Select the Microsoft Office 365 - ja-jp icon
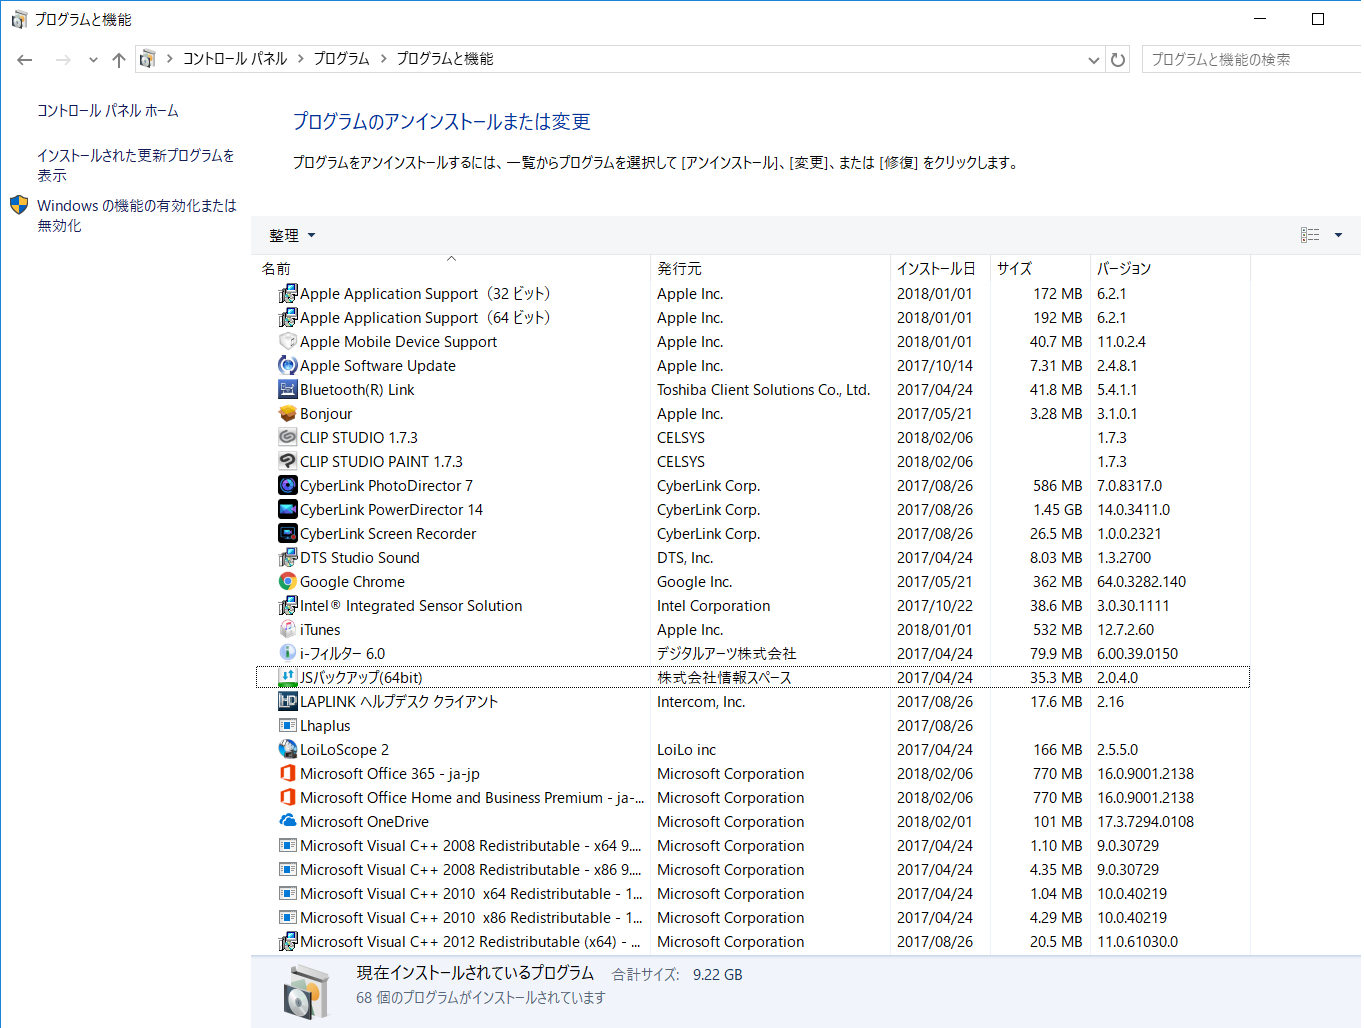Screen dimensions: 1364x1028 coord(288,774)
